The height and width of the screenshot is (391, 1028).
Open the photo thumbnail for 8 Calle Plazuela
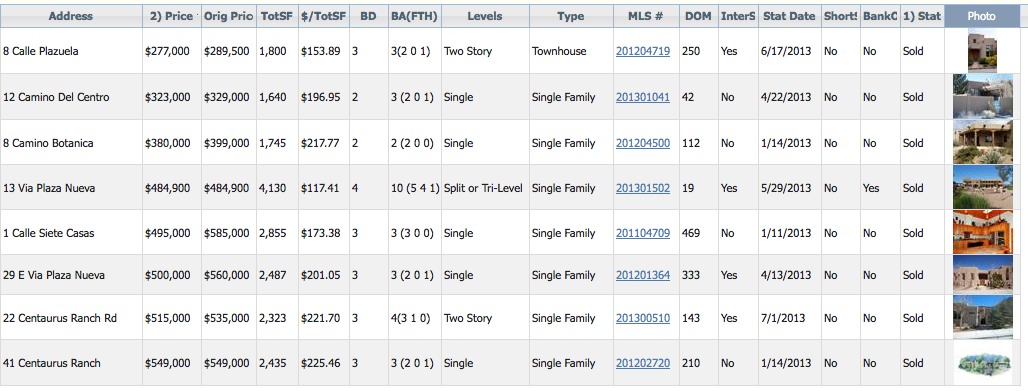(x=981, y=51)
